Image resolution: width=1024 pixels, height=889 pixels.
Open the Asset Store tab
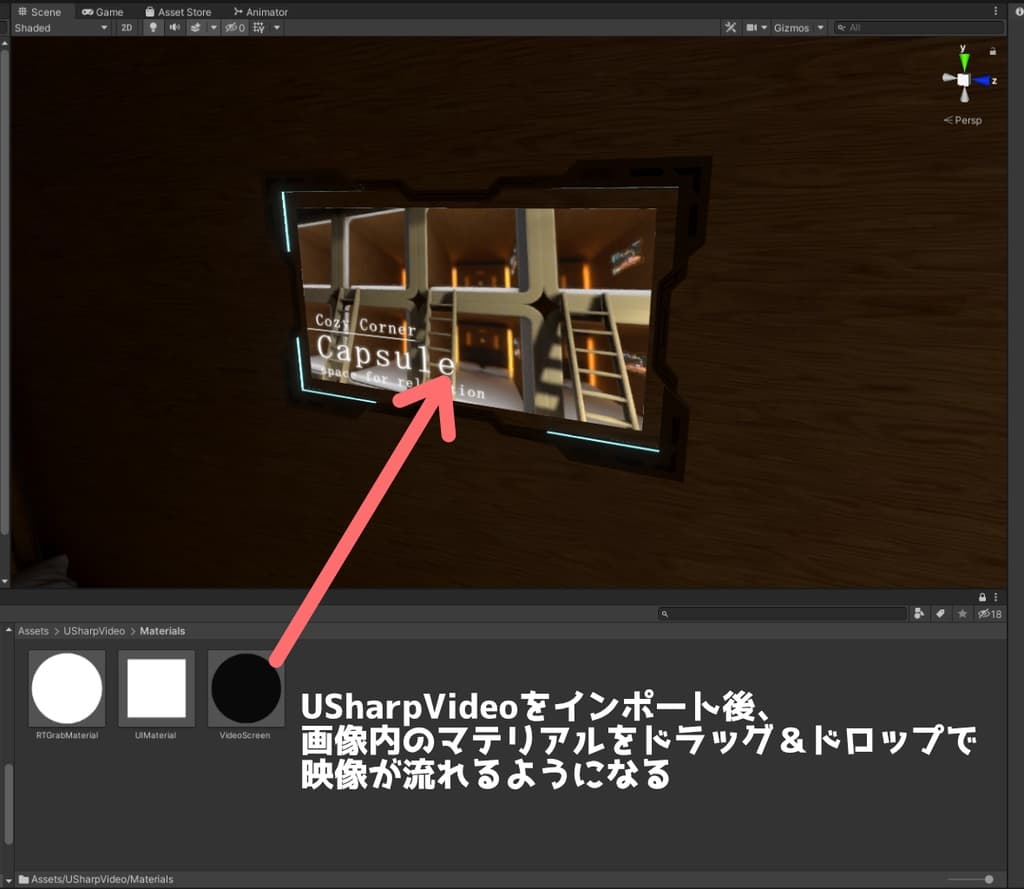pos(180,11)
